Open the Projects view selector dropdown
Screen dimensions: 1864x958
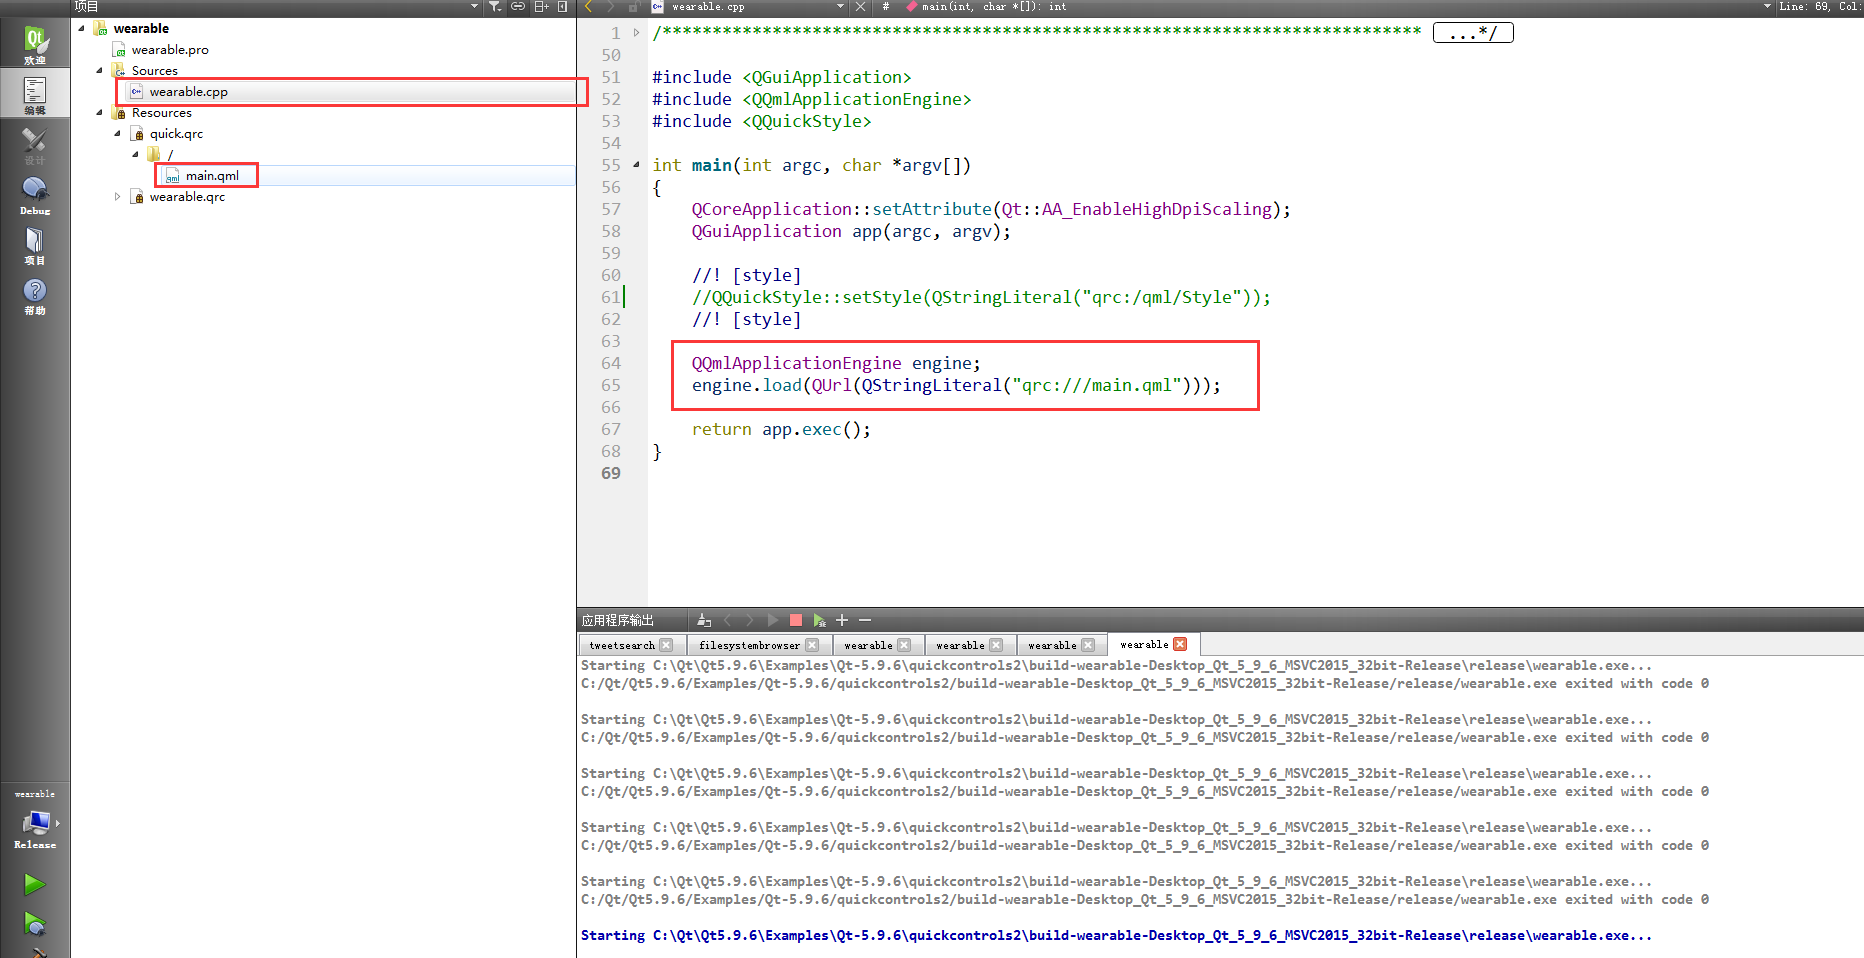pos(474,7)
